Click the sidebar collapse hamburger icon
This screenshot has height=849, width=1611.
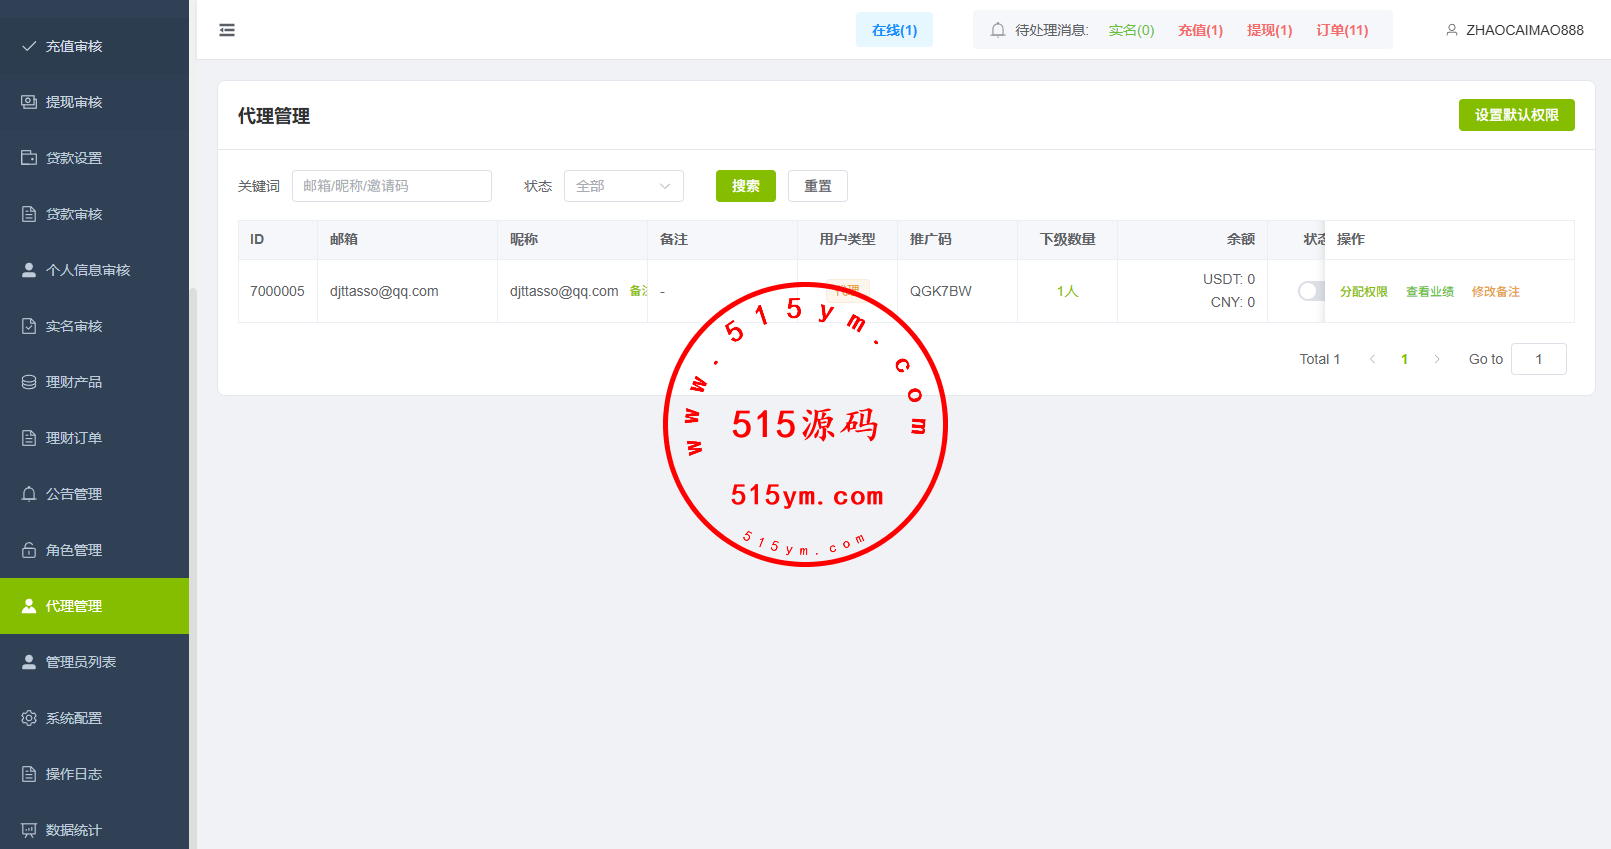tap(227, 30)
